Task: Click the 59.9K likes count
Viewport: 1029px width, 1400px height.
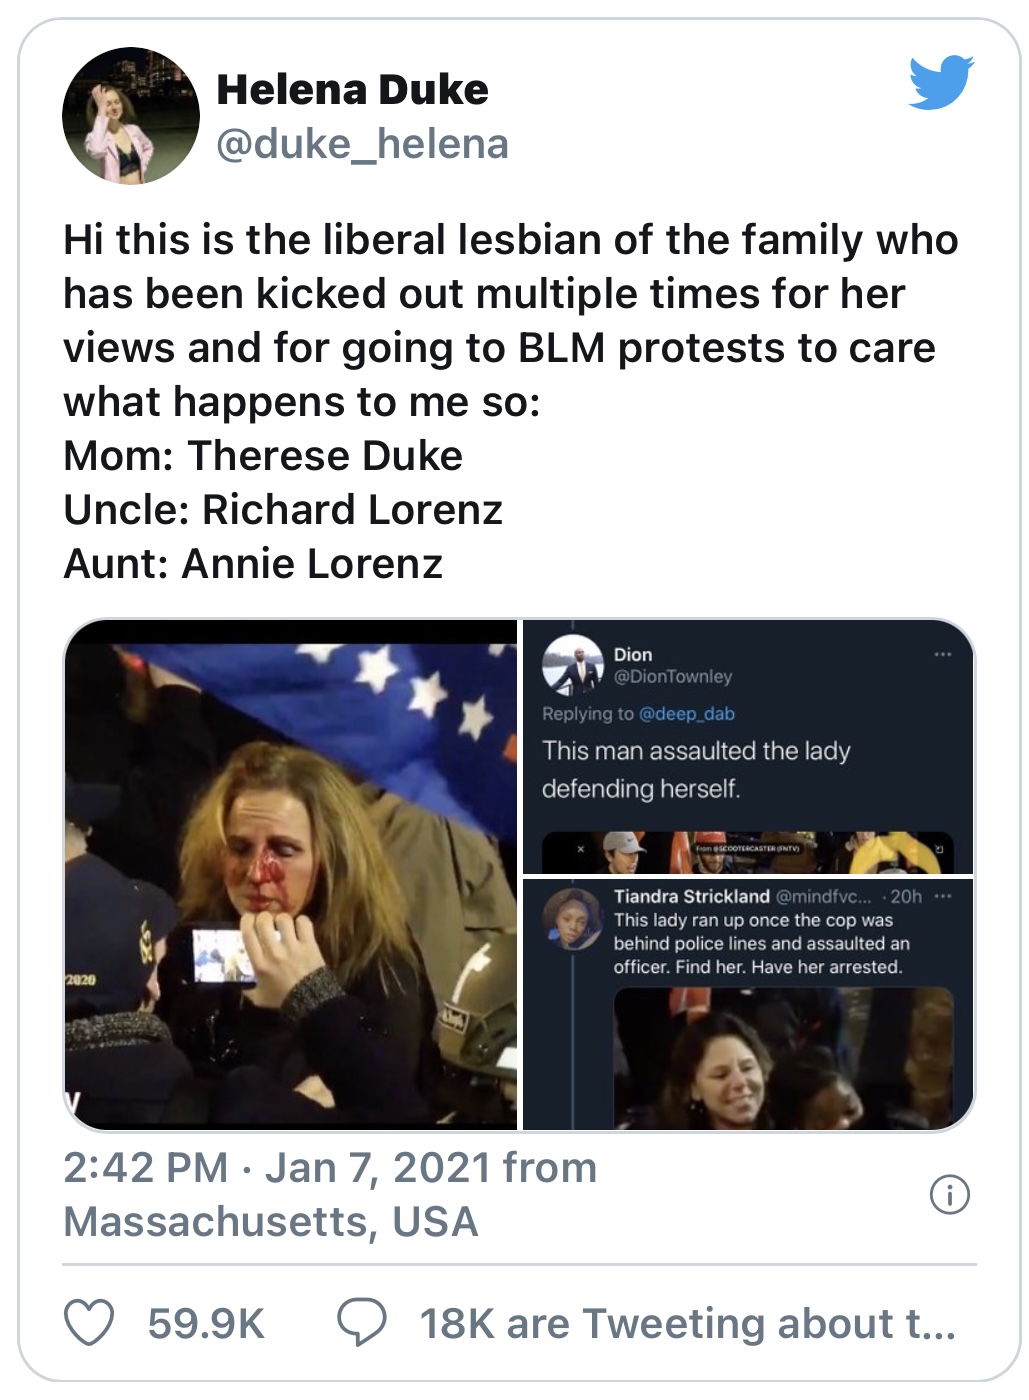Action: pos(206,1323)
